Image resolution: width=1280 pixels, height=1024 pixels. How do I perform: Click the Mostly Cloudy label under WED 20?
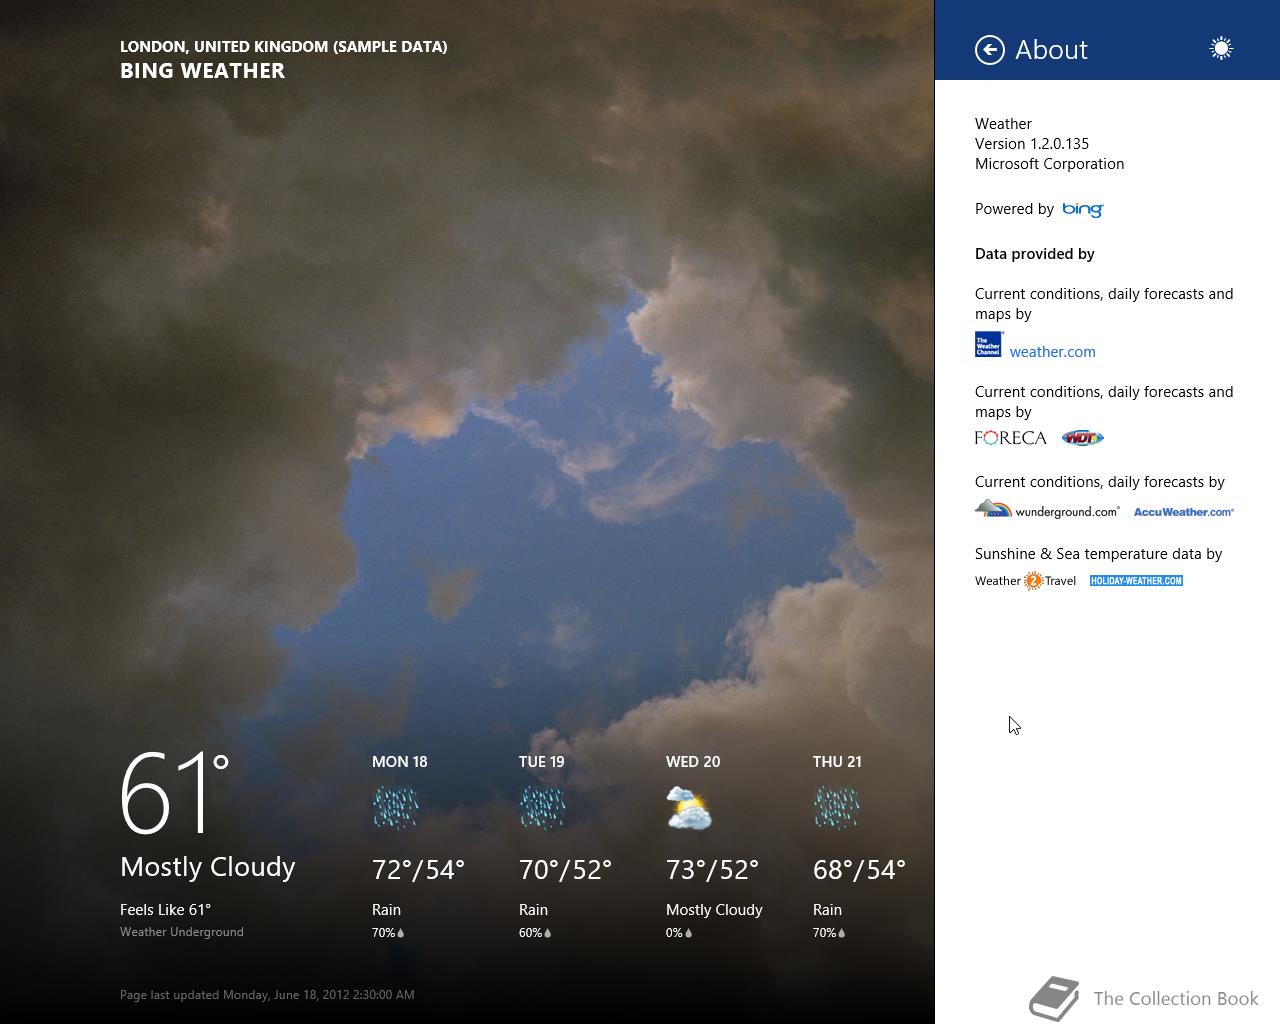[x=714, y=910]
